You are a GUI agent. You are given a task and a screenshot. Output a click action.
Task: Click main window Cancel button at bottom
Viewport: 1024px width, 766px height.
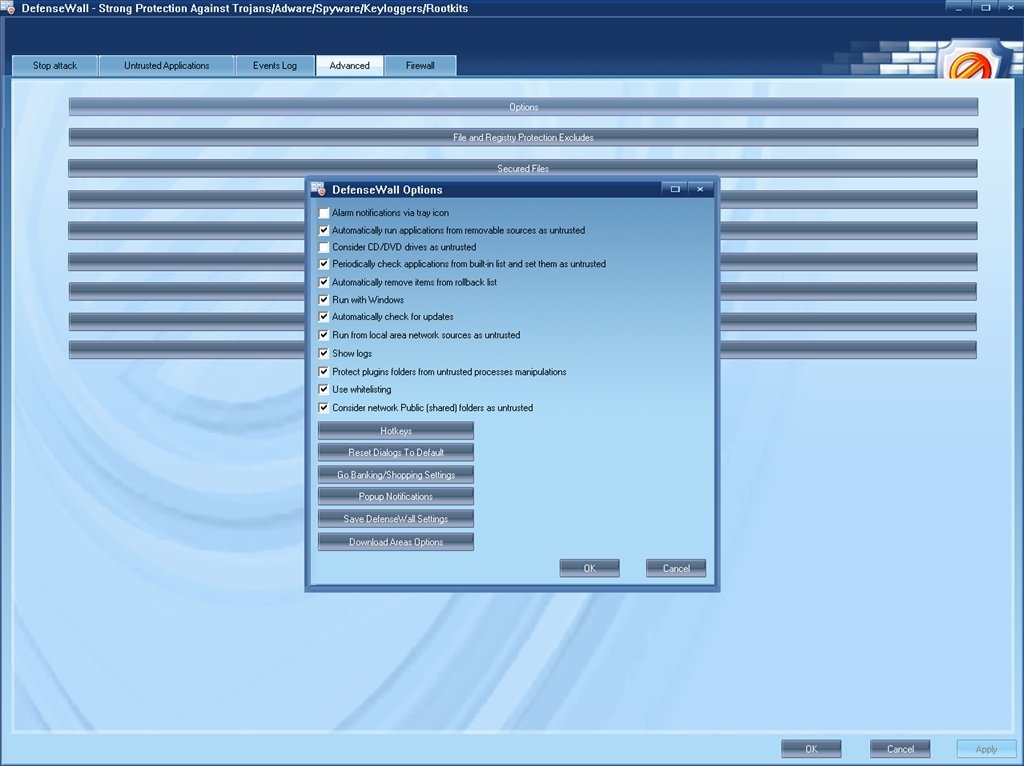point(900,749)
